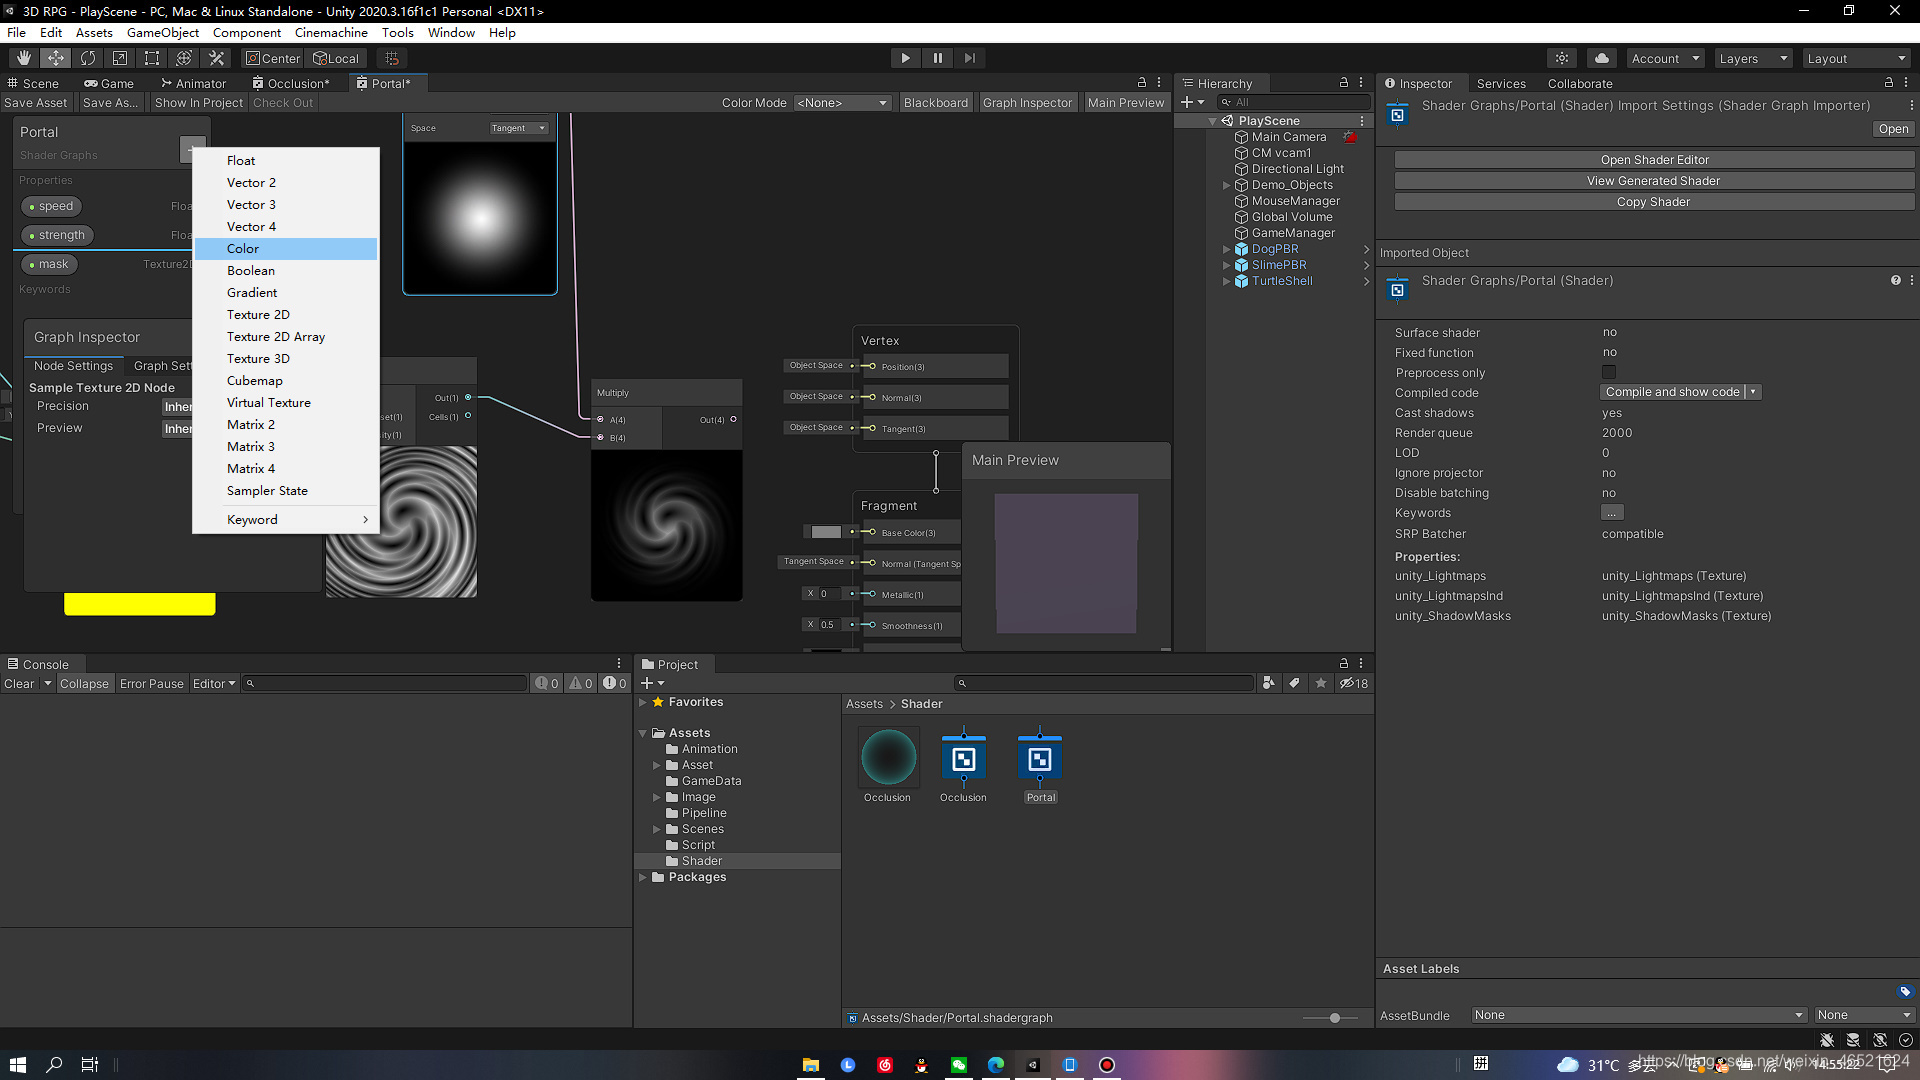Toggle Collapse in the Console
Screen dimensions: 1920x1080
coord(84,684)
